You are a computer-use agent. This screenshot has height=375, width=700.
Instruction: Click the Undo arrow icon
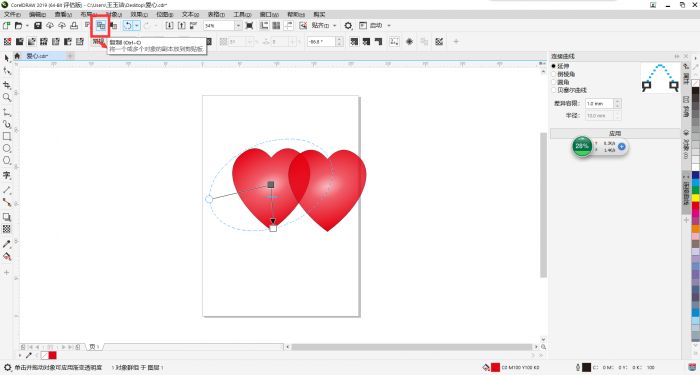[128, 26]
